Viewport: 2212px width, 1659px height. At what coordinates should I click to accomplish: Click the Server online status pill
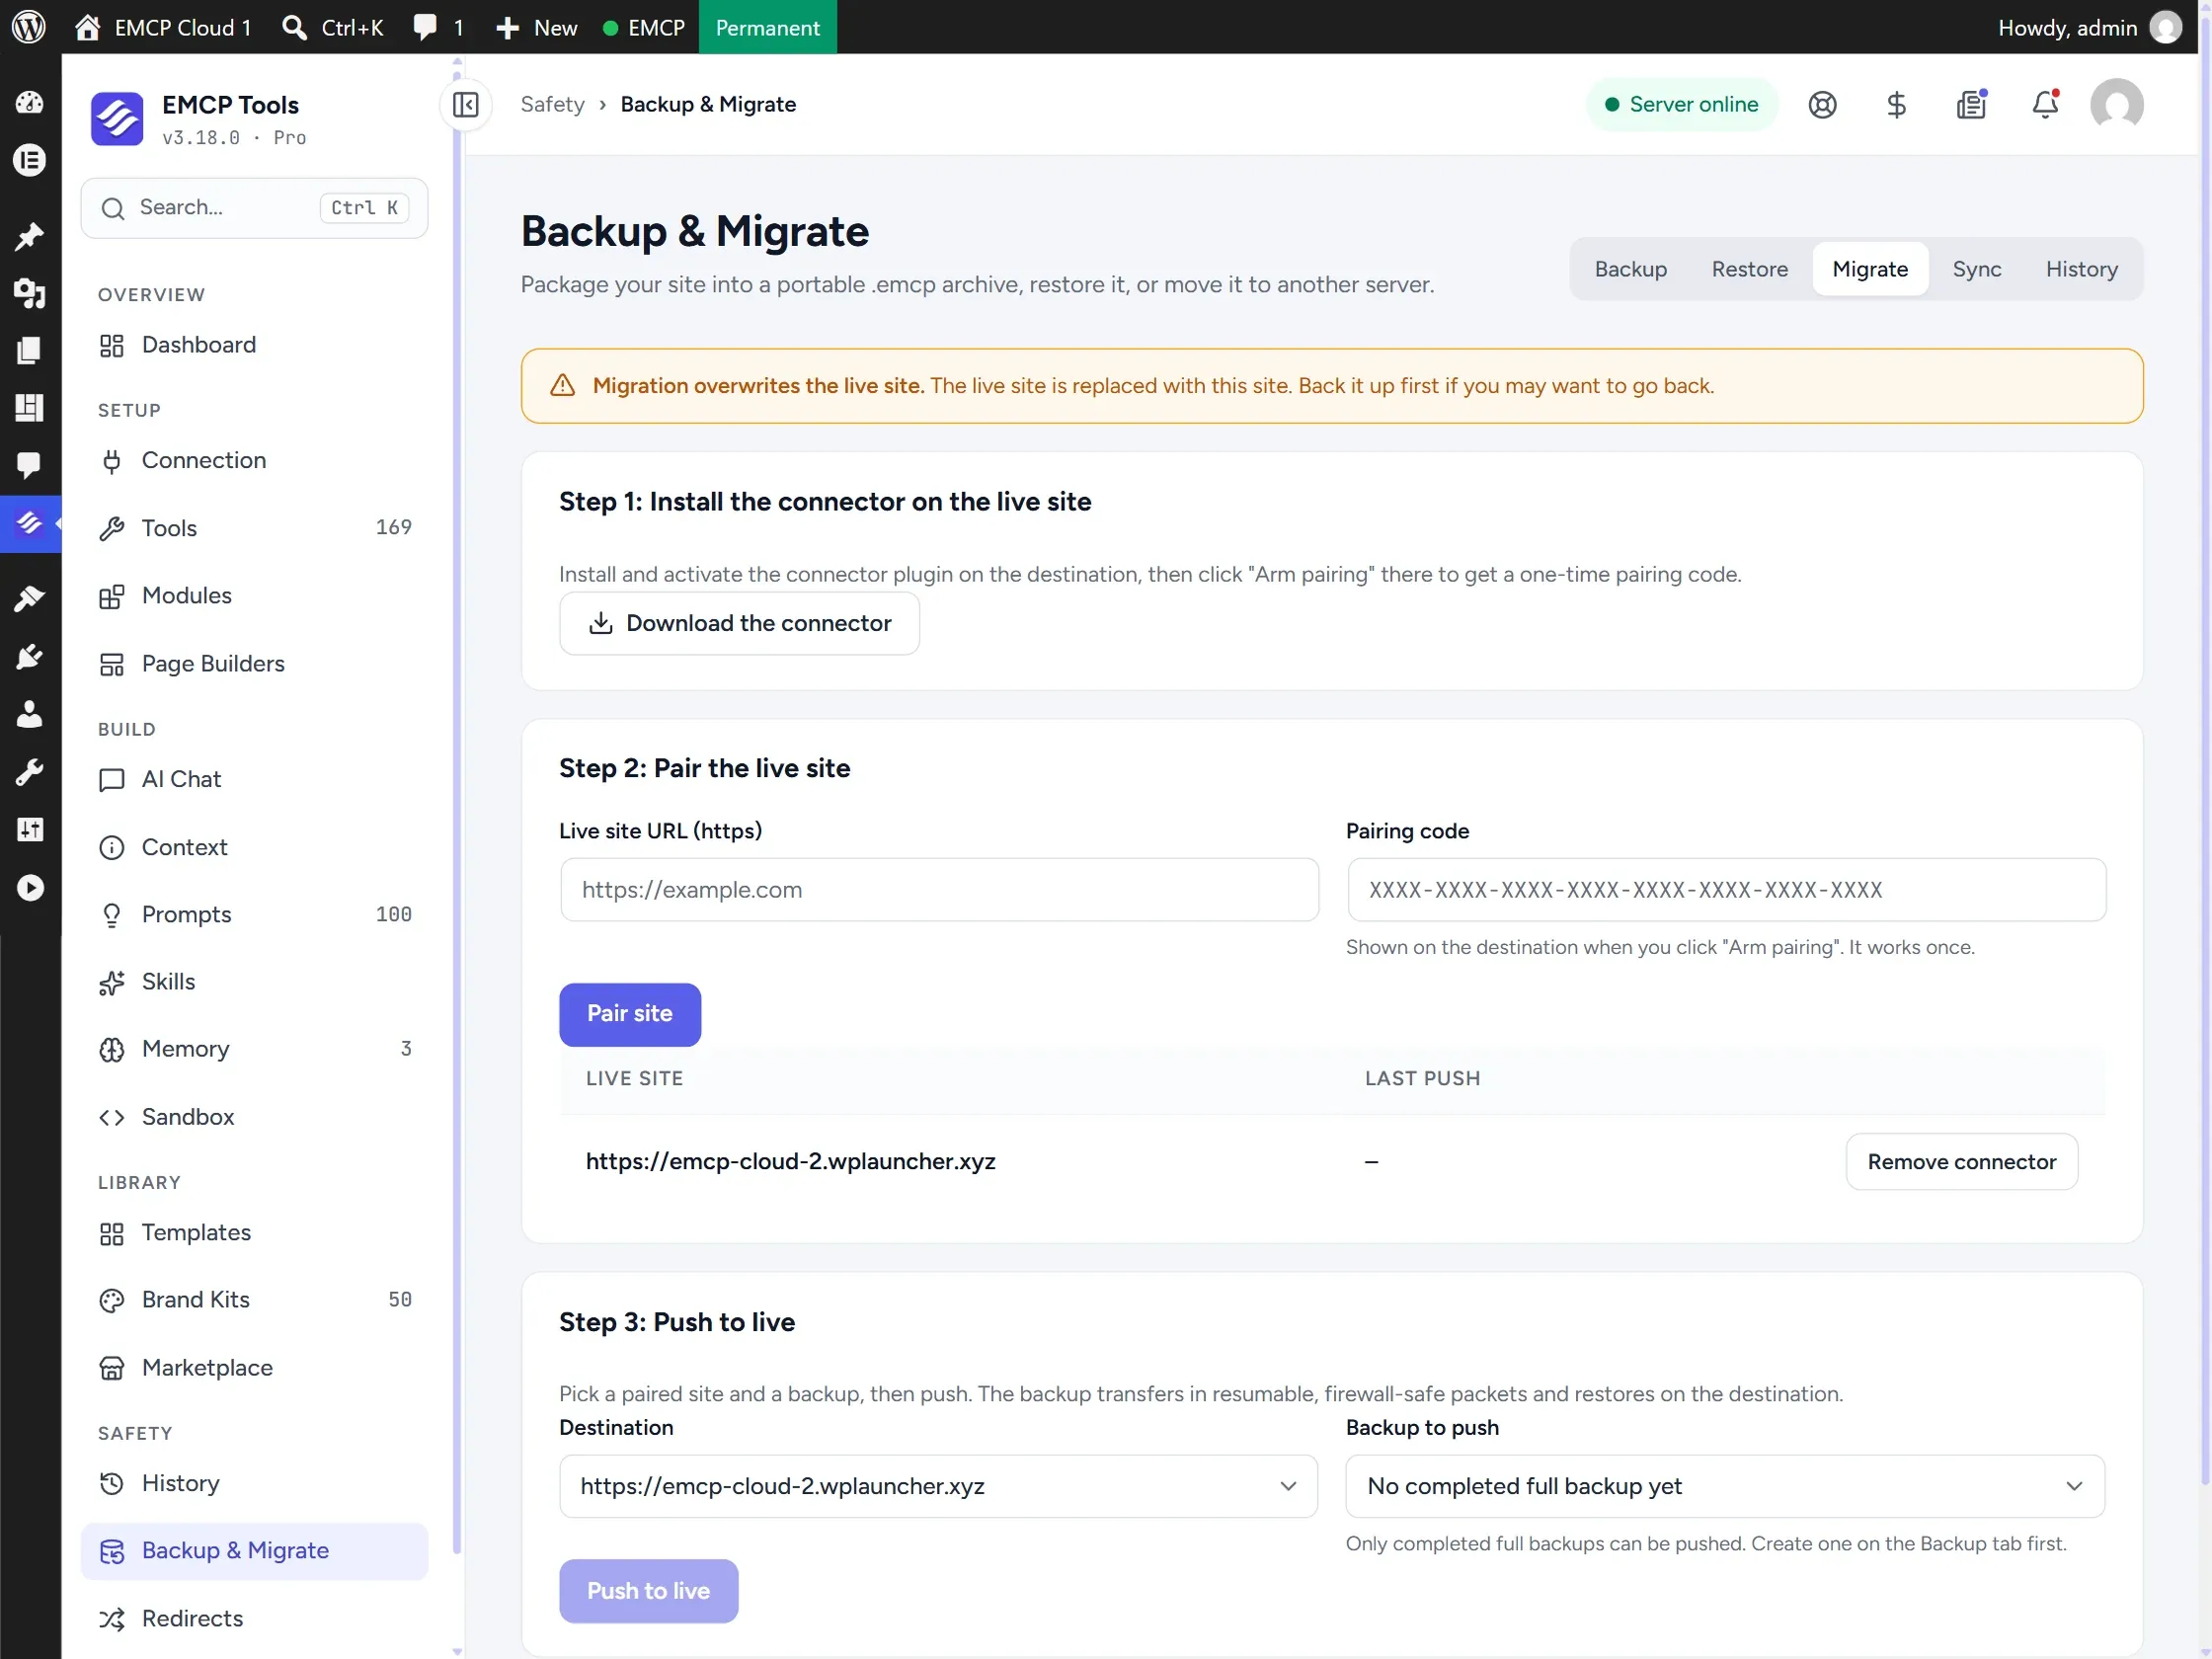(1681, 104)
